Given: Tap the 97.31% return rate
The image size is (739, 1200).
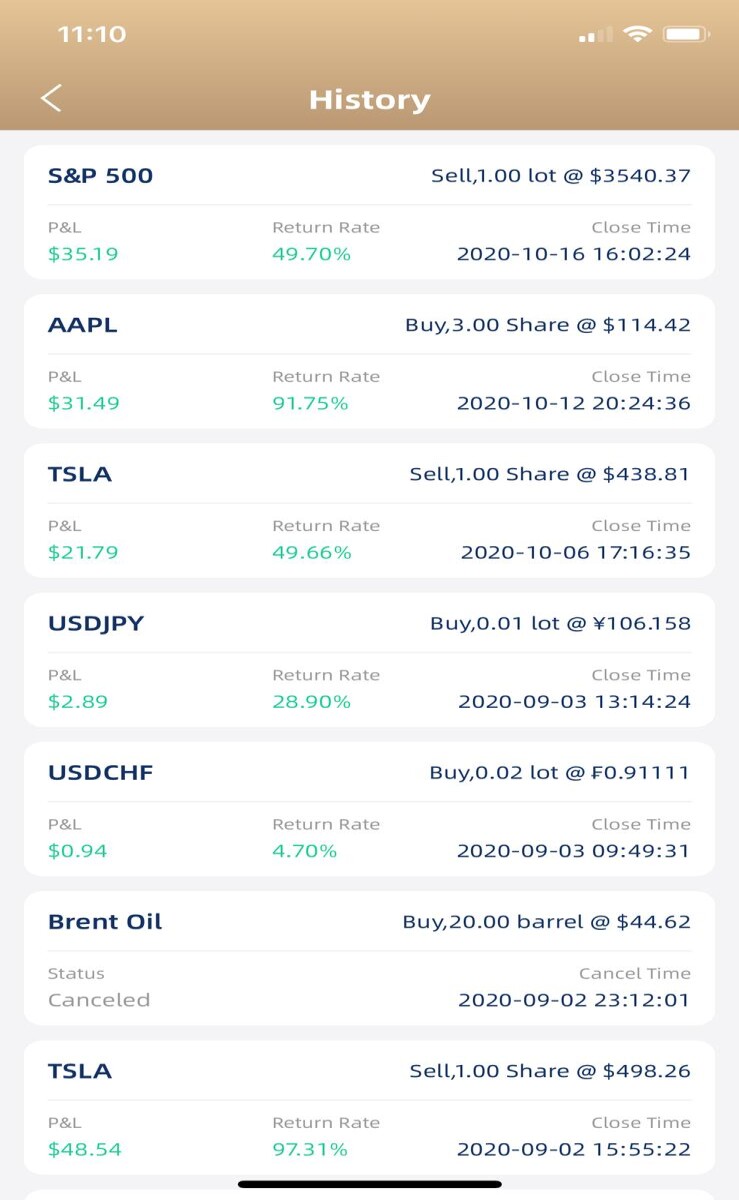Looking at the screenshot, I should pyautogui.click(x=310, y=1149).
